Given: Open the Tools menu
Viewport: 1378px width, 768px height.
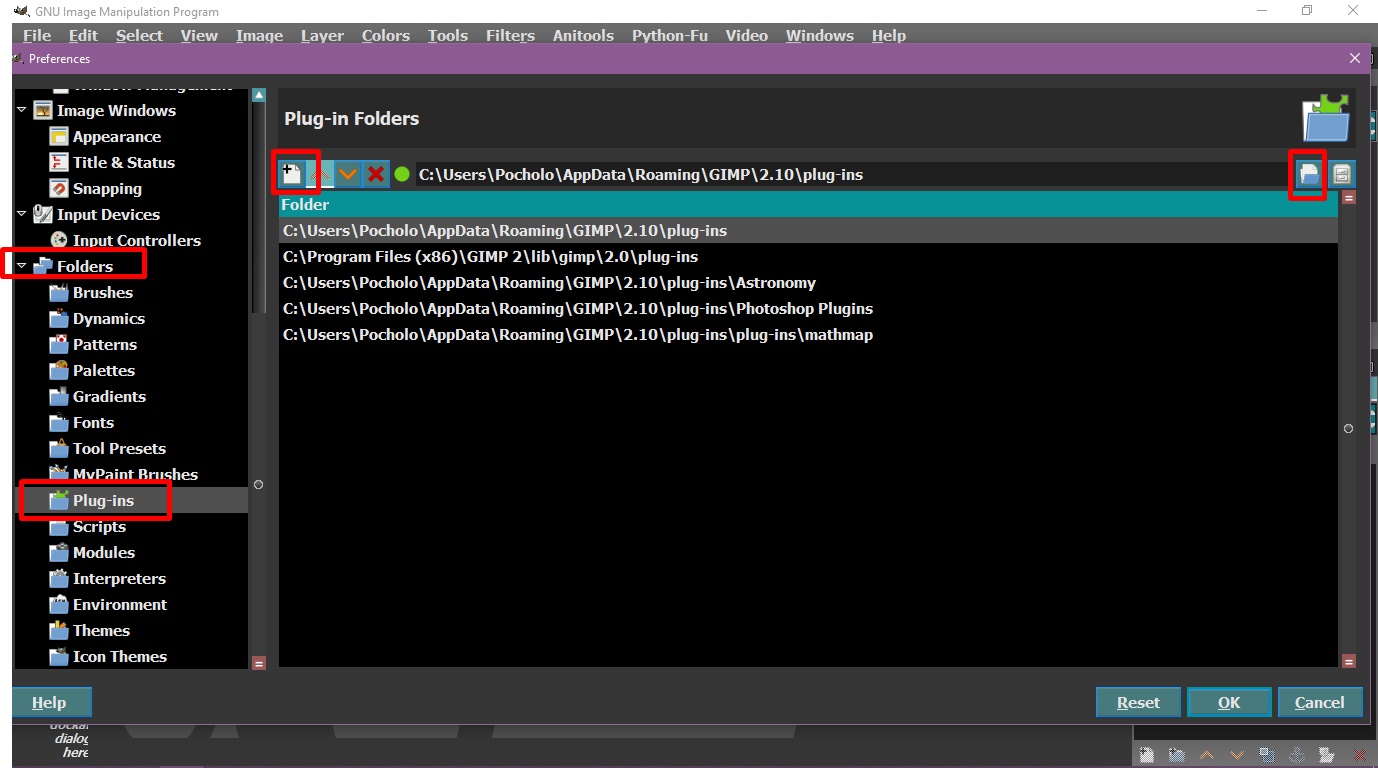Looking at the screenshot, I should tap(447, 35).
